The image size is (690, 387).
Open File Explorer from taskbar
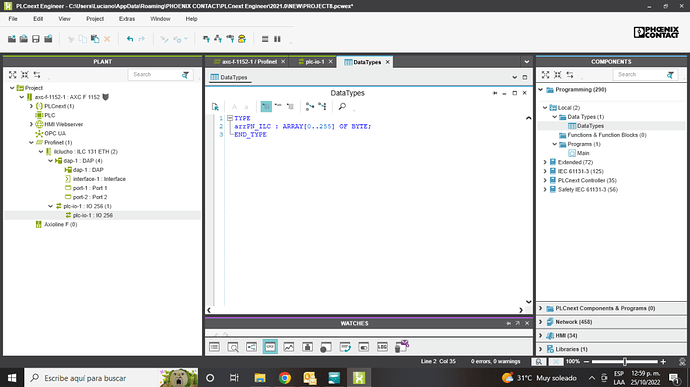(x=260, y=378)
